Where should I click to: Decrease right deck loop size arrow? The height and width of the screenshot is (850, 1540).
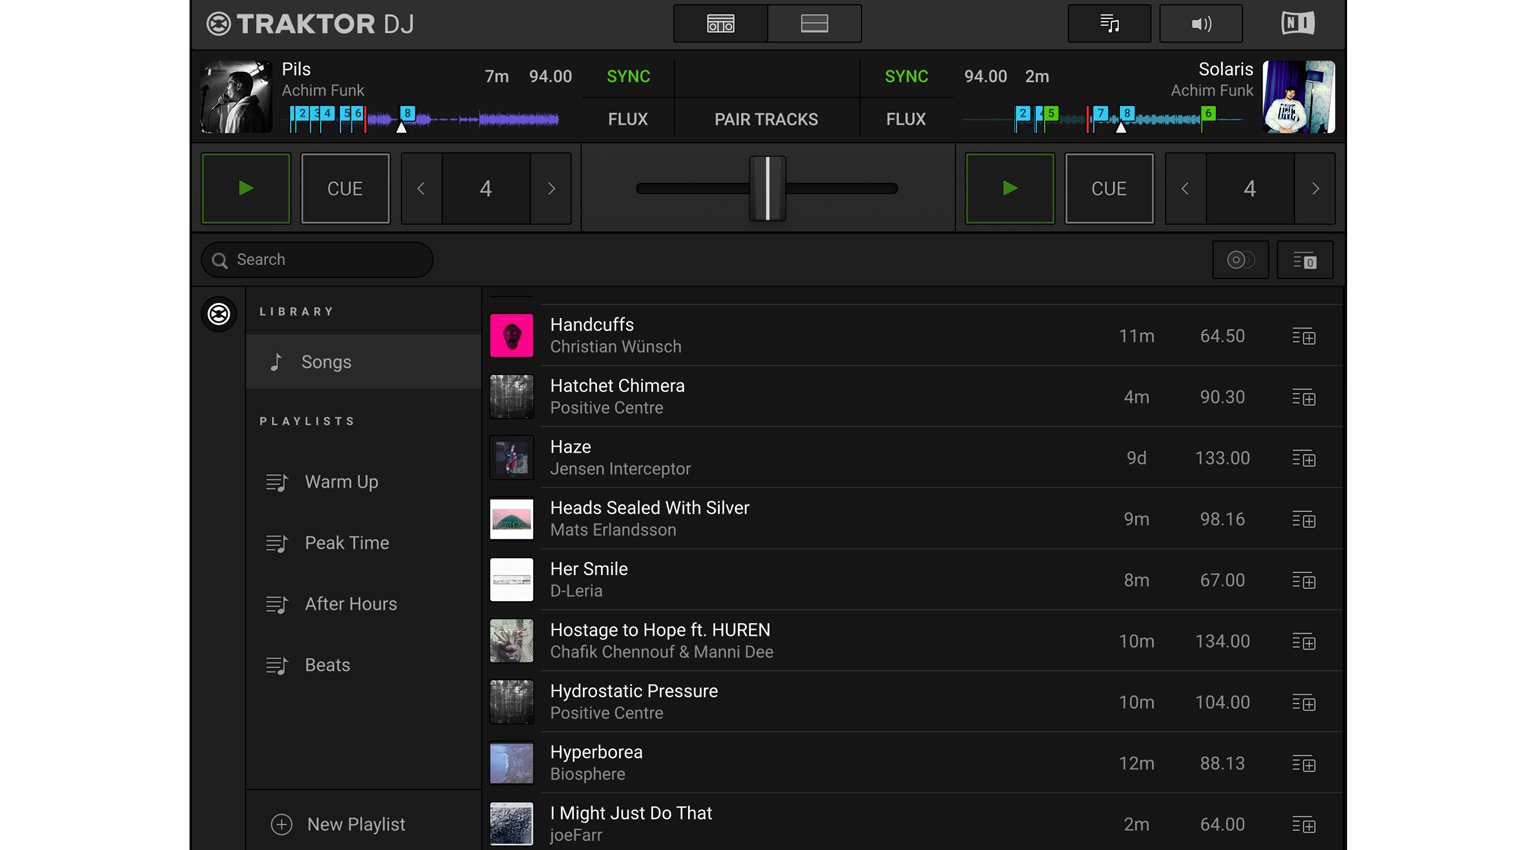[x=1185, y=188]
